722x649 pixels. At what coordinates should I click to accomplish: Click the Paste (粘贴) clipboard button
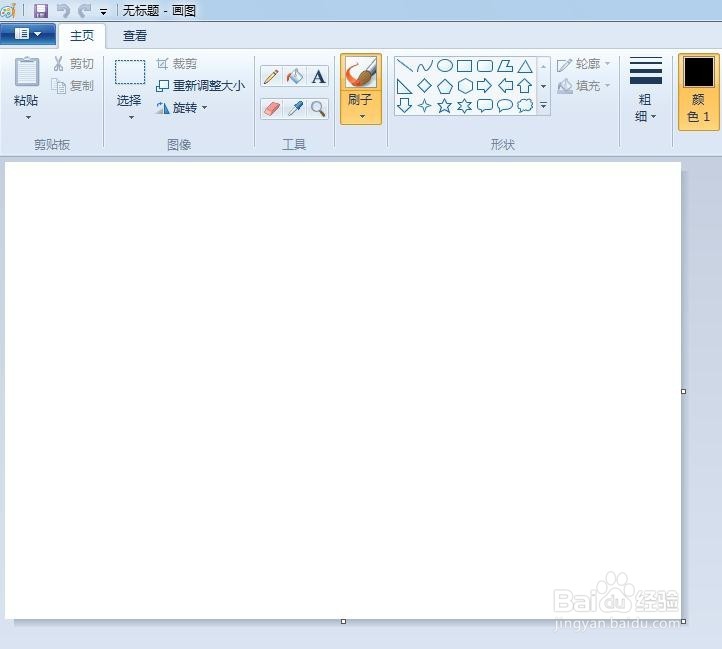pos(26,82)
